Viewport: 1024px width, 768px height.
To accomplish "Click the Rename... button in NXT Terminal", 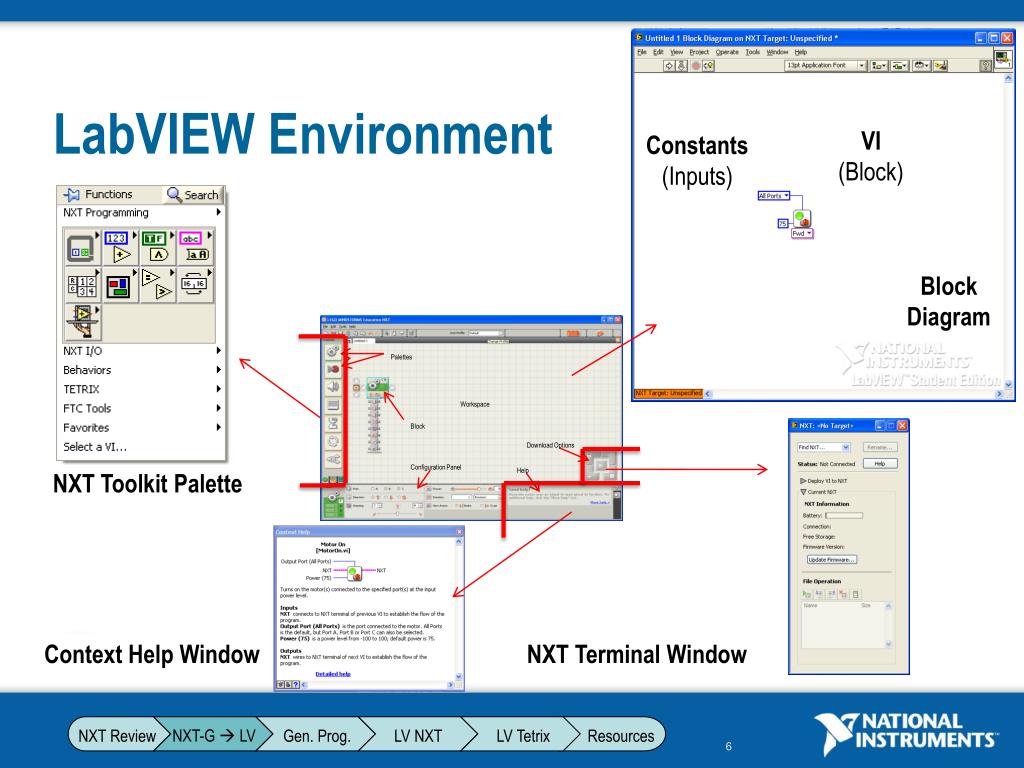I will pos(880,447).
